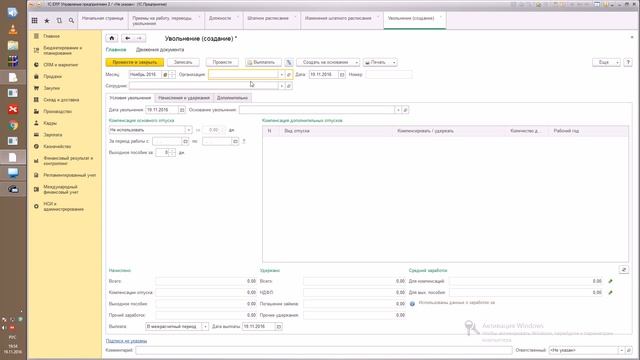Click the Провести button
The image size is (640, 360).
click(x=222, y=62)
